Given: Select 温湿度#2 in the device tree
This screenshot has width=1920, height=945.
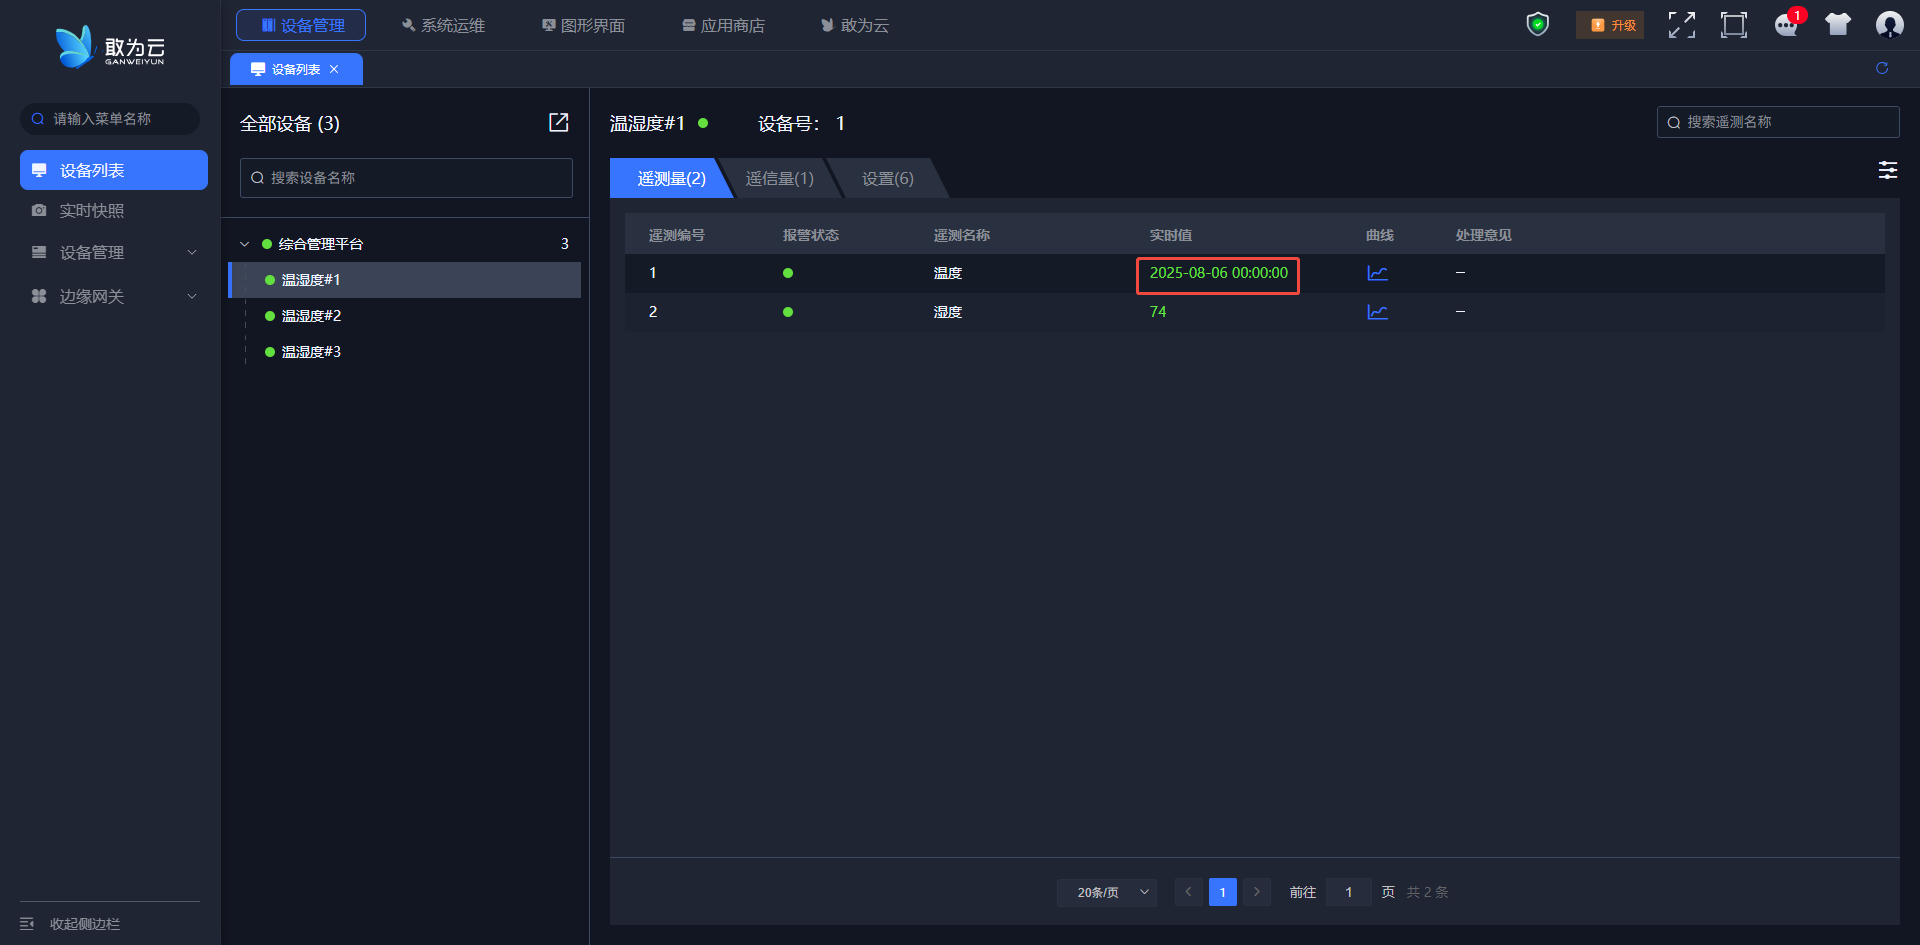Looking at the screenshot, I should pyautogui.click(x=311, y=316).
